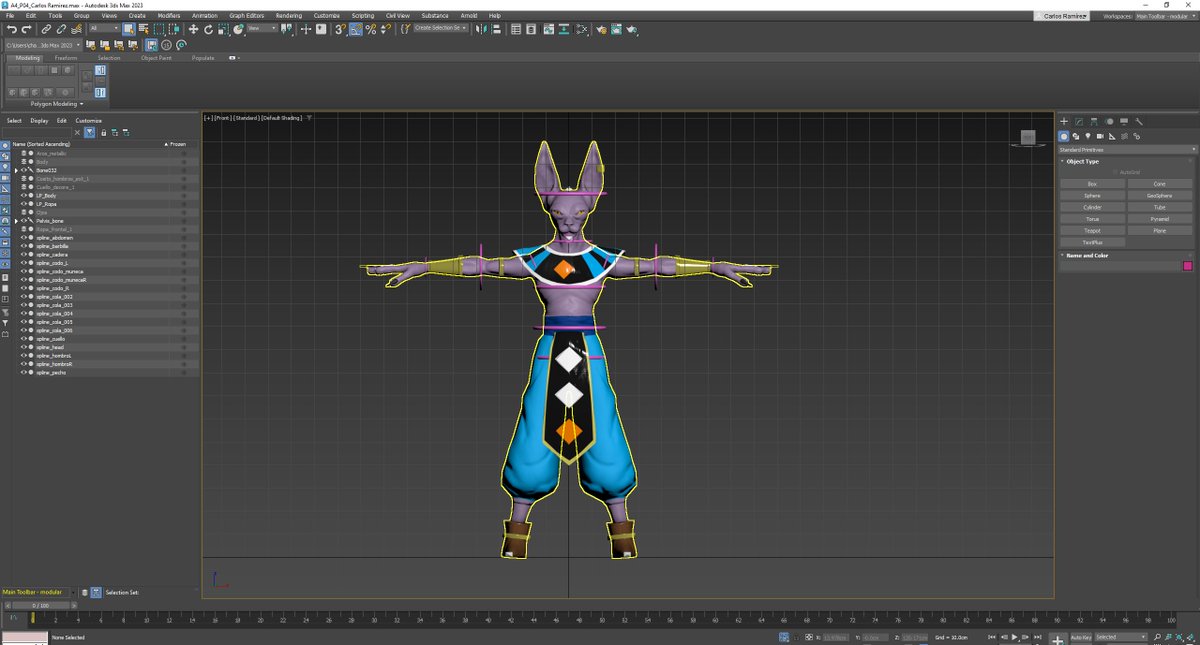The image size is (1200, 645).
Task: Open the Hierarchy command panel tab
Action: (x=1094, y=121)
